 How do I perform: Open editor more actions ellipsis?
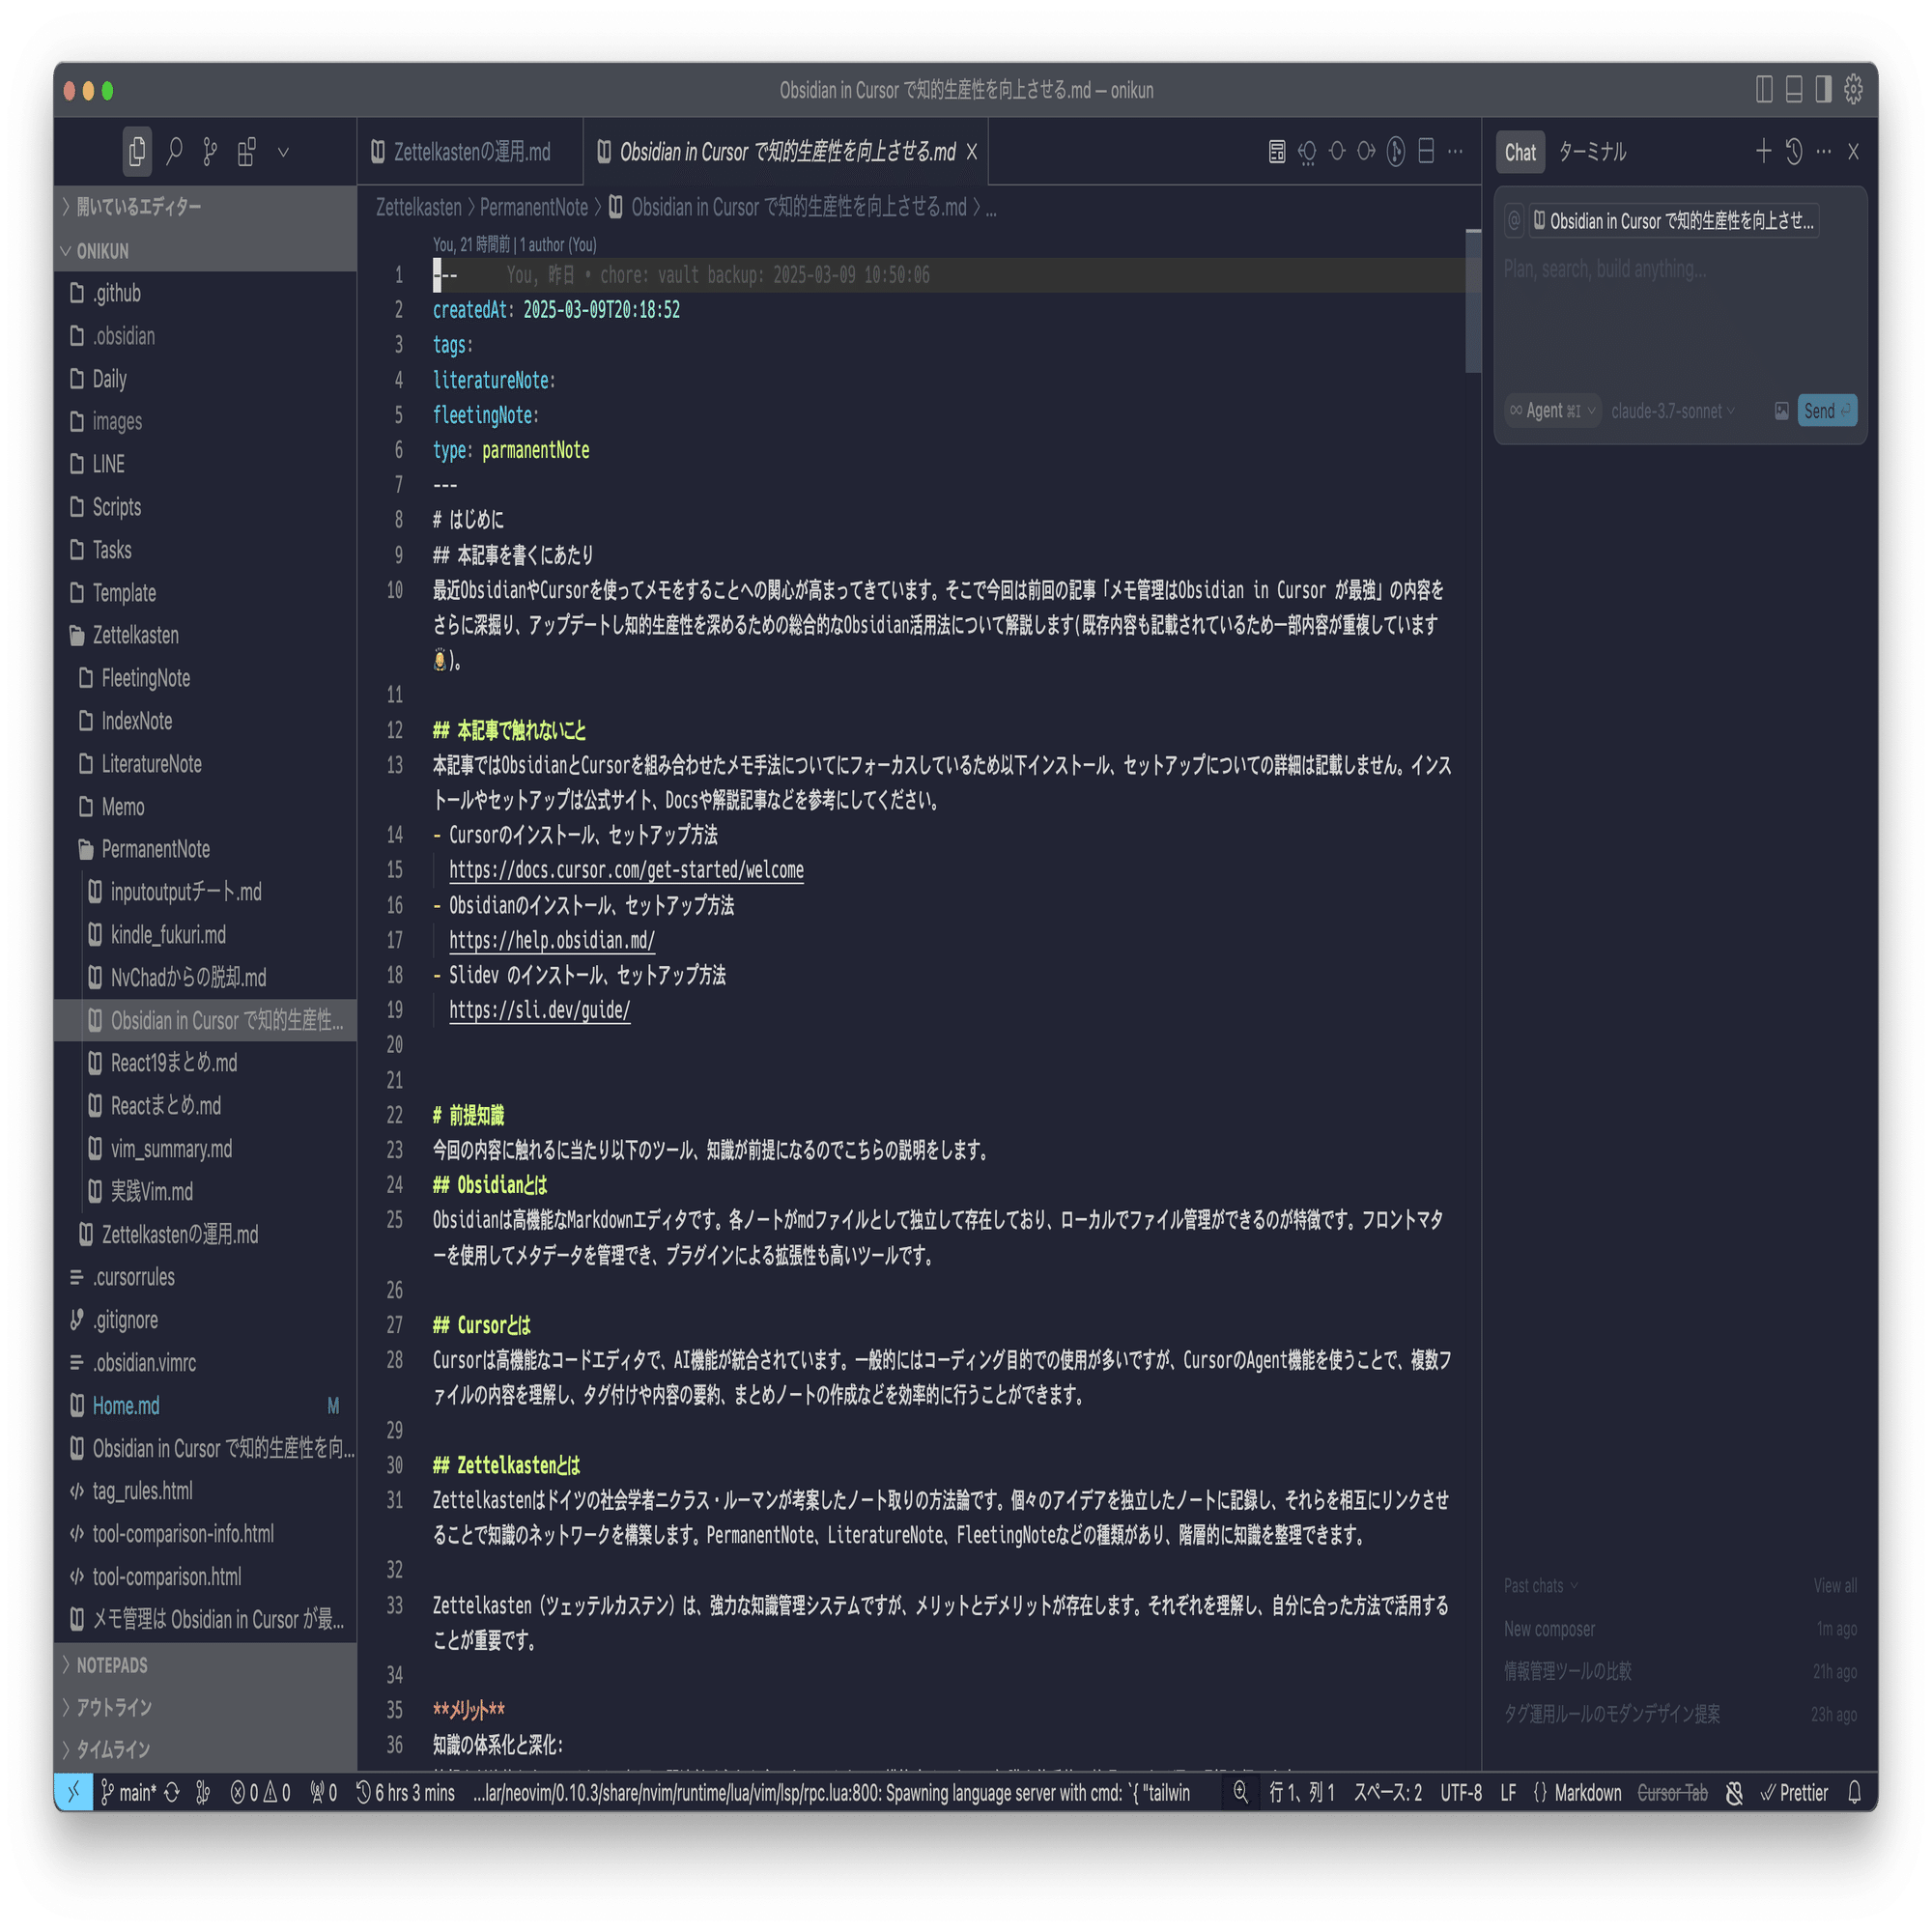(x=1455, y=152)
